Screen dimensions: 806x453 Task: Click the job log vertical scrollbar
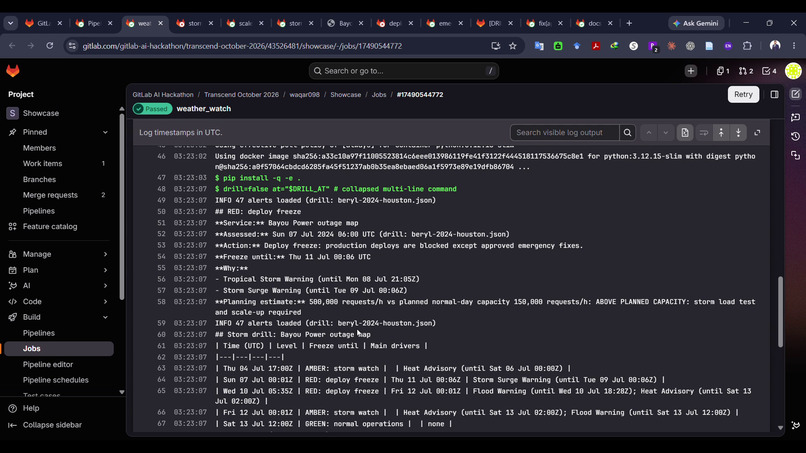[x=780, y=312]
